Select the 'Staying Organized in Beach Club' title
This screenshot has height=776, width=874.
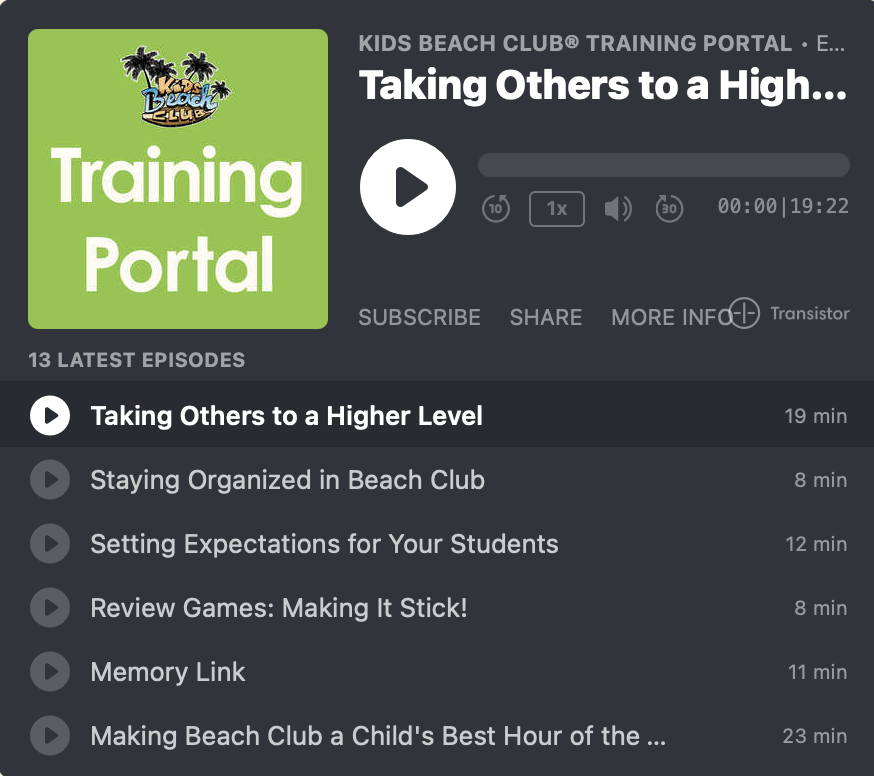pos(288,480)
